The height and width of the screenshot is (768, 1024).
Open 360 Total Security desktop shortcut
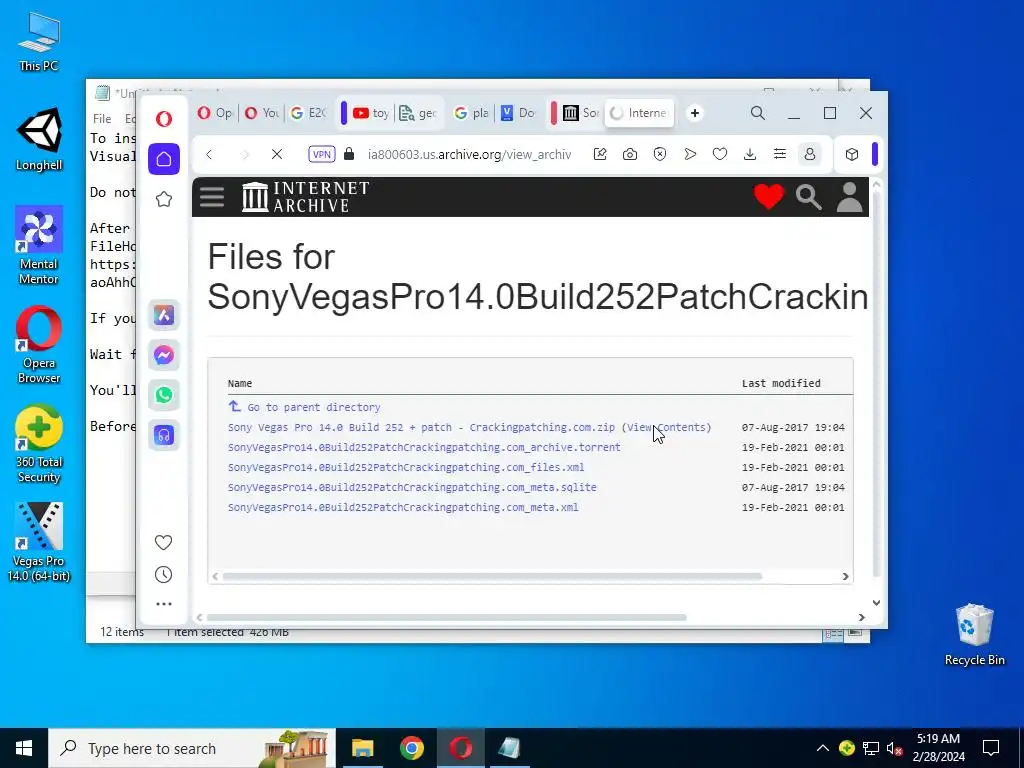[39, 444]
